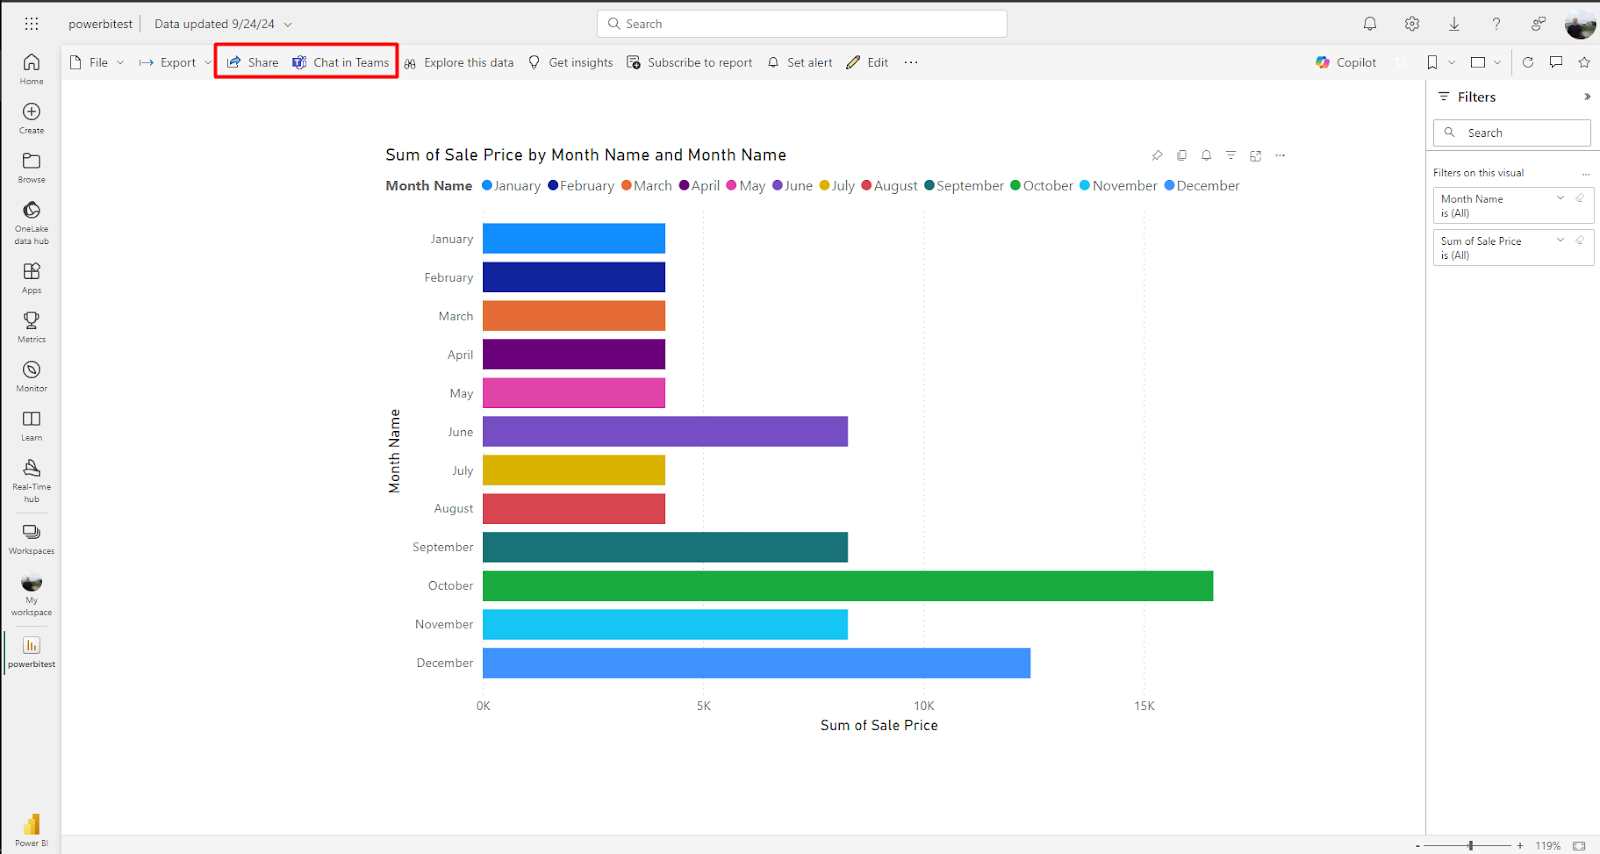Viewport: 1600px width, 854px height.
Task: Select the October bar in chart
Action: tap(848, 586)
